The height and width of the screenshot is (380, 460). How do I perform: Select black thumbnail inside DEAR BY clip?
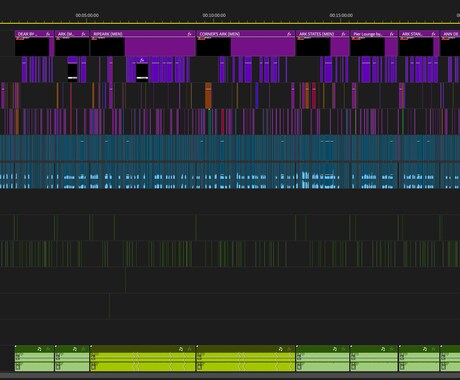(x=32, y=47)
